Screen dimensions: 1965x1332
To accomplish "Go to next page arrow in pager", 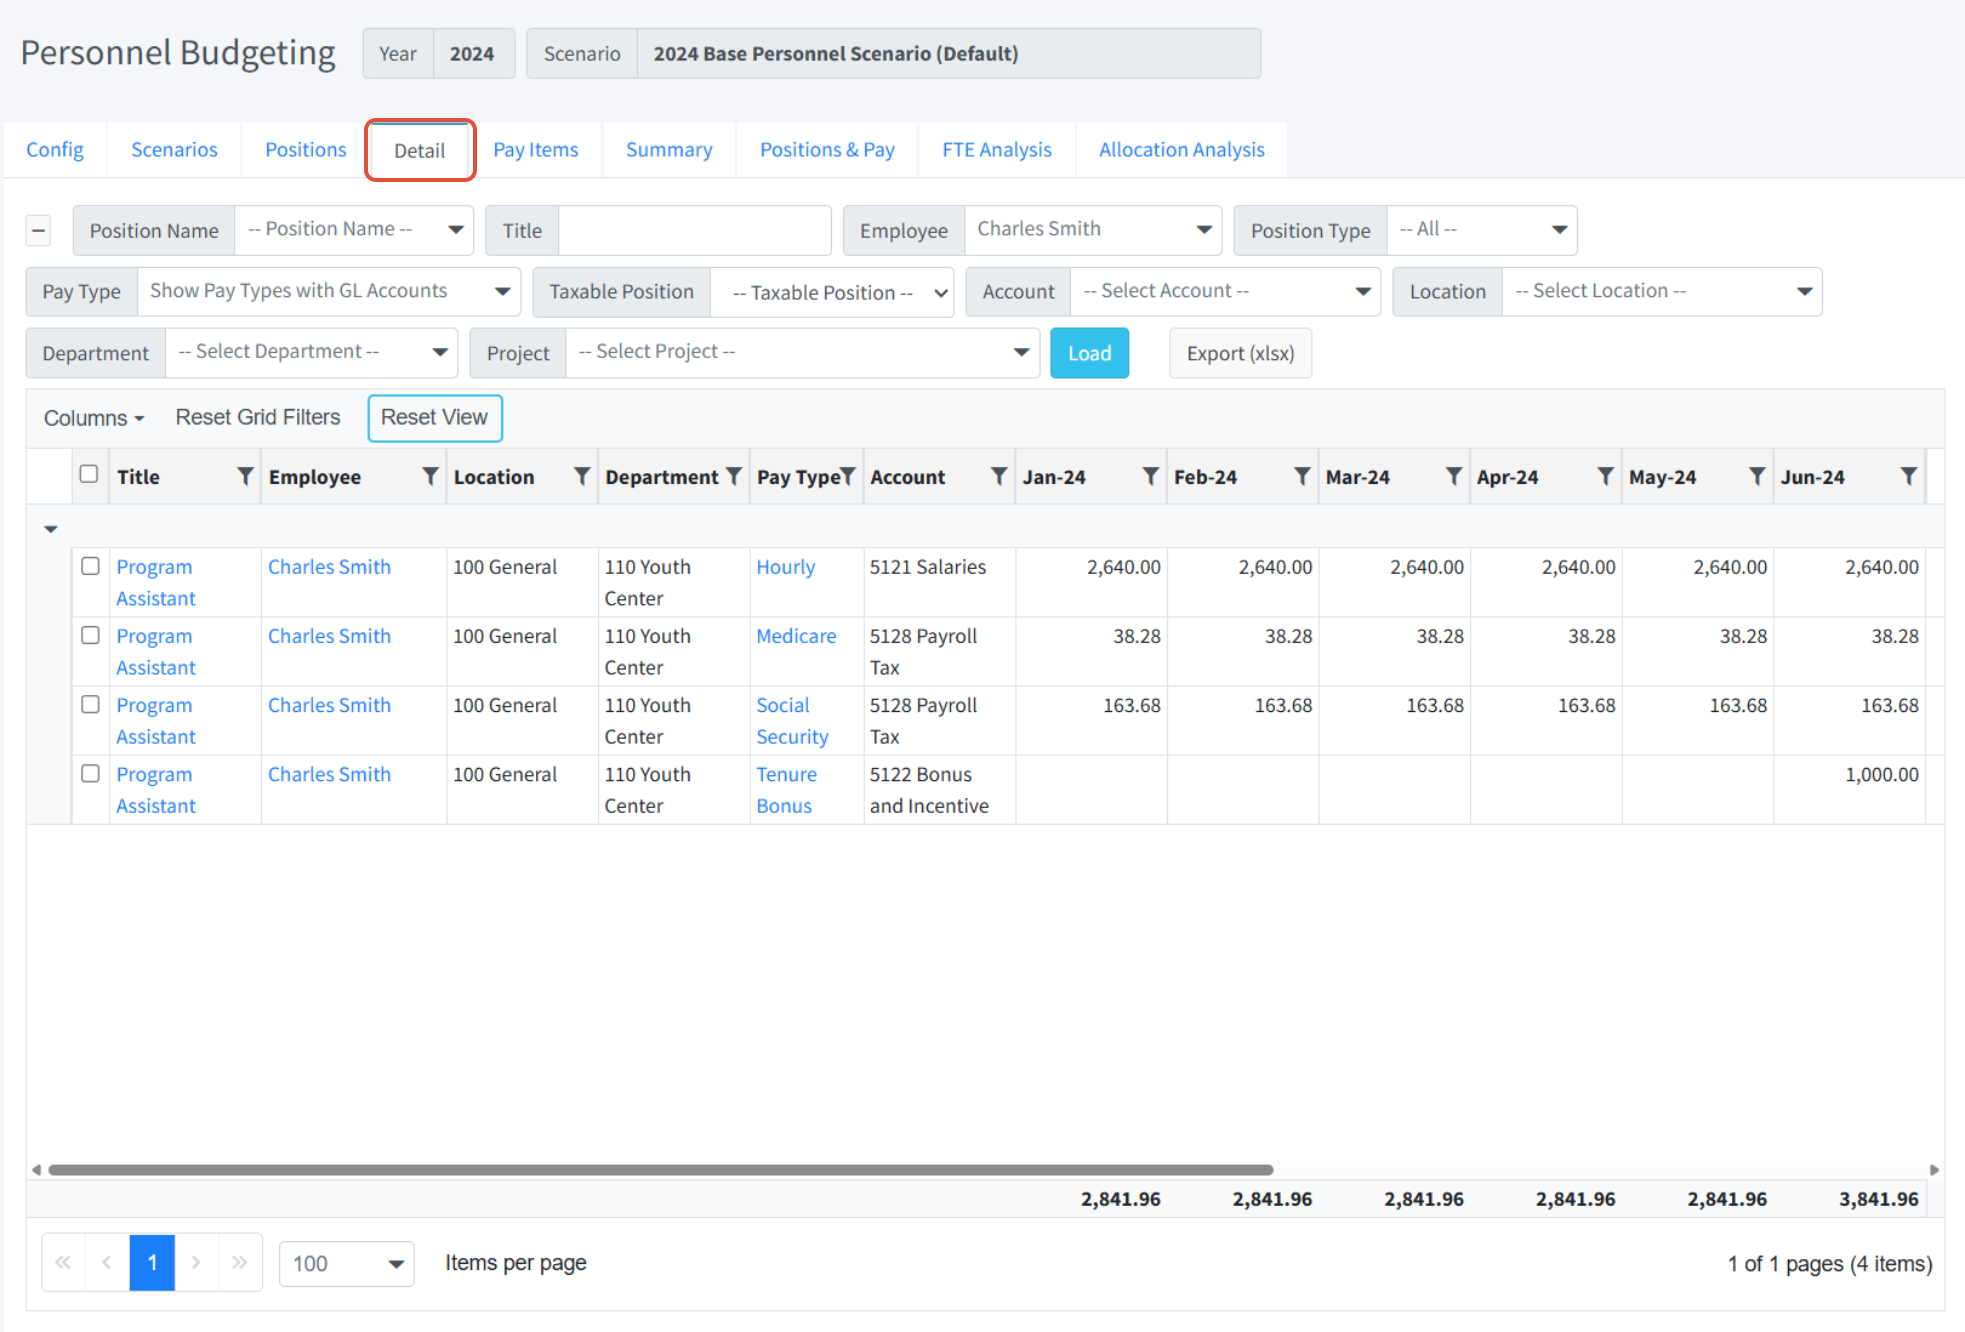I will click(196, 1262).
